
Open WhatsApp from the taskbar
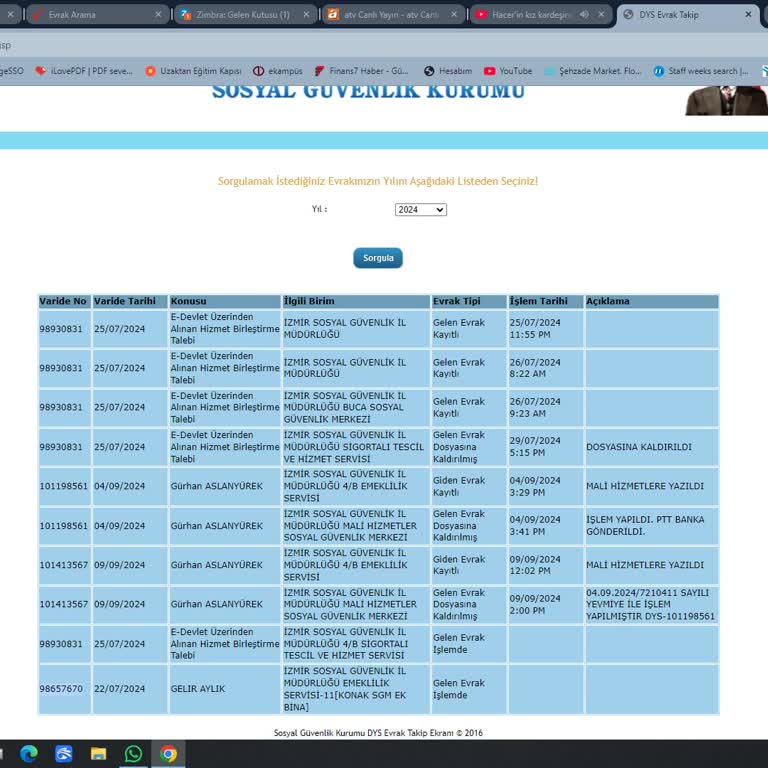tap(133, 753)
